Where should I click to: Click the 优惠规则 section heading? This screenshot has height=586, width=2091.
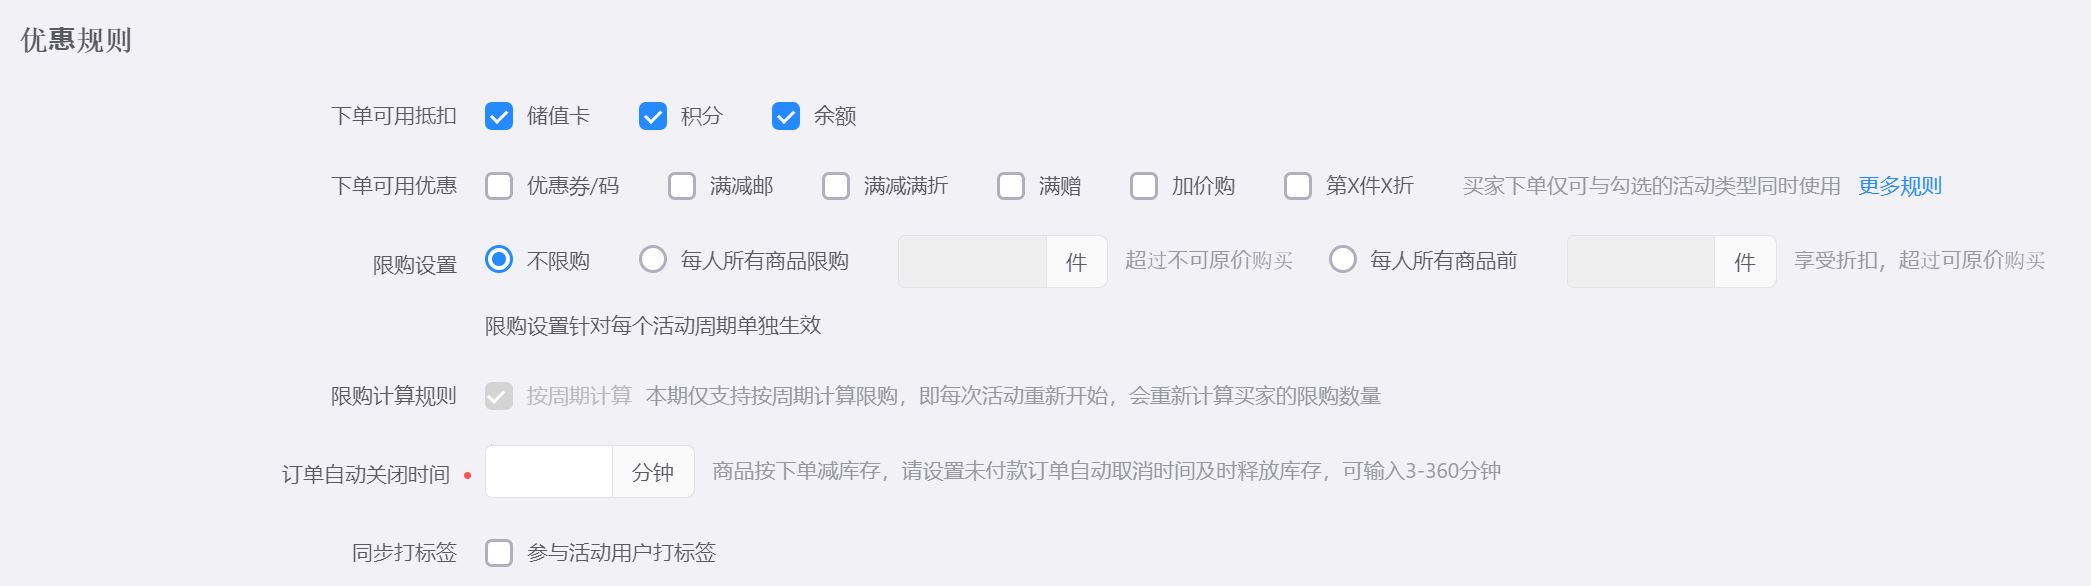76,40
